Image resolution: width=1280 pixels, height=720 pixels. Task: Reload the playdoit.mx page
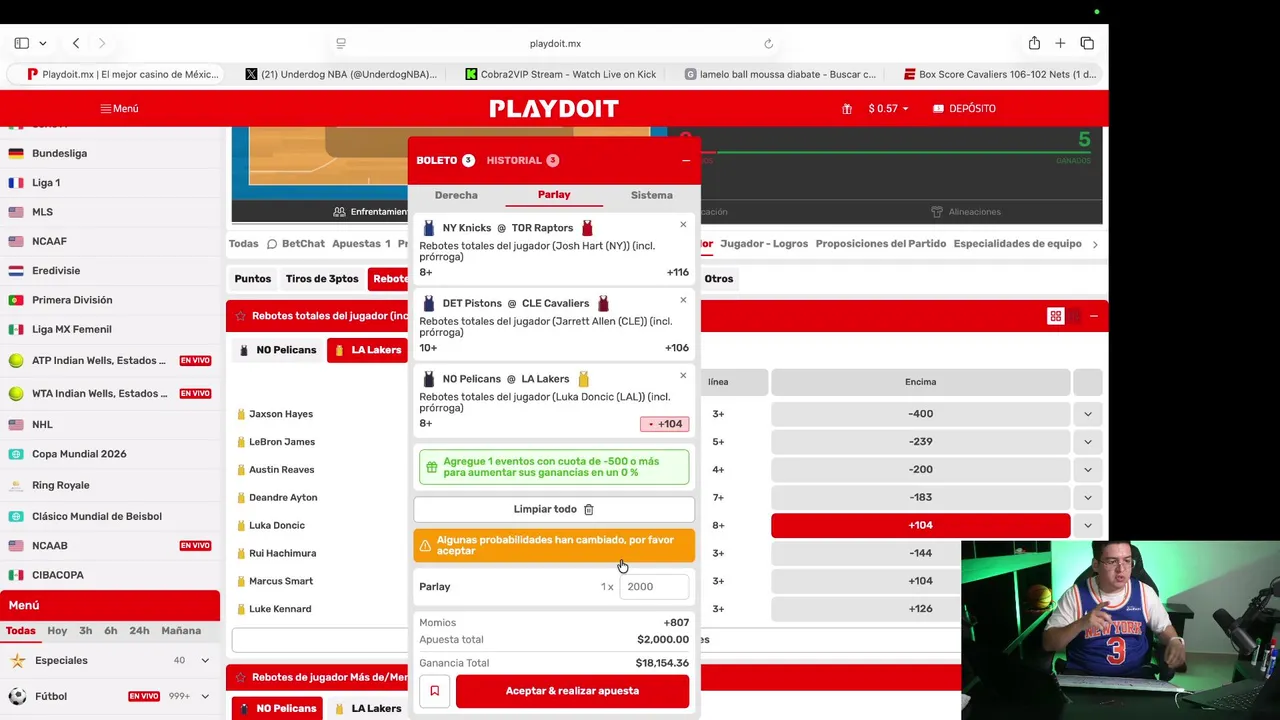(768, 43)
